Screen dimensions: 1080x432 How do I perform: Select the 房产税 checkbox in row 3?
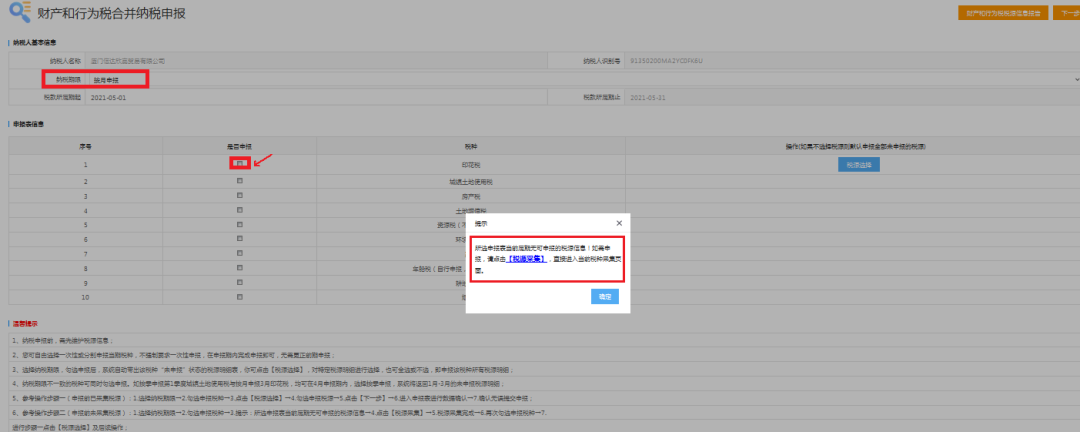(x=239, y=196)
